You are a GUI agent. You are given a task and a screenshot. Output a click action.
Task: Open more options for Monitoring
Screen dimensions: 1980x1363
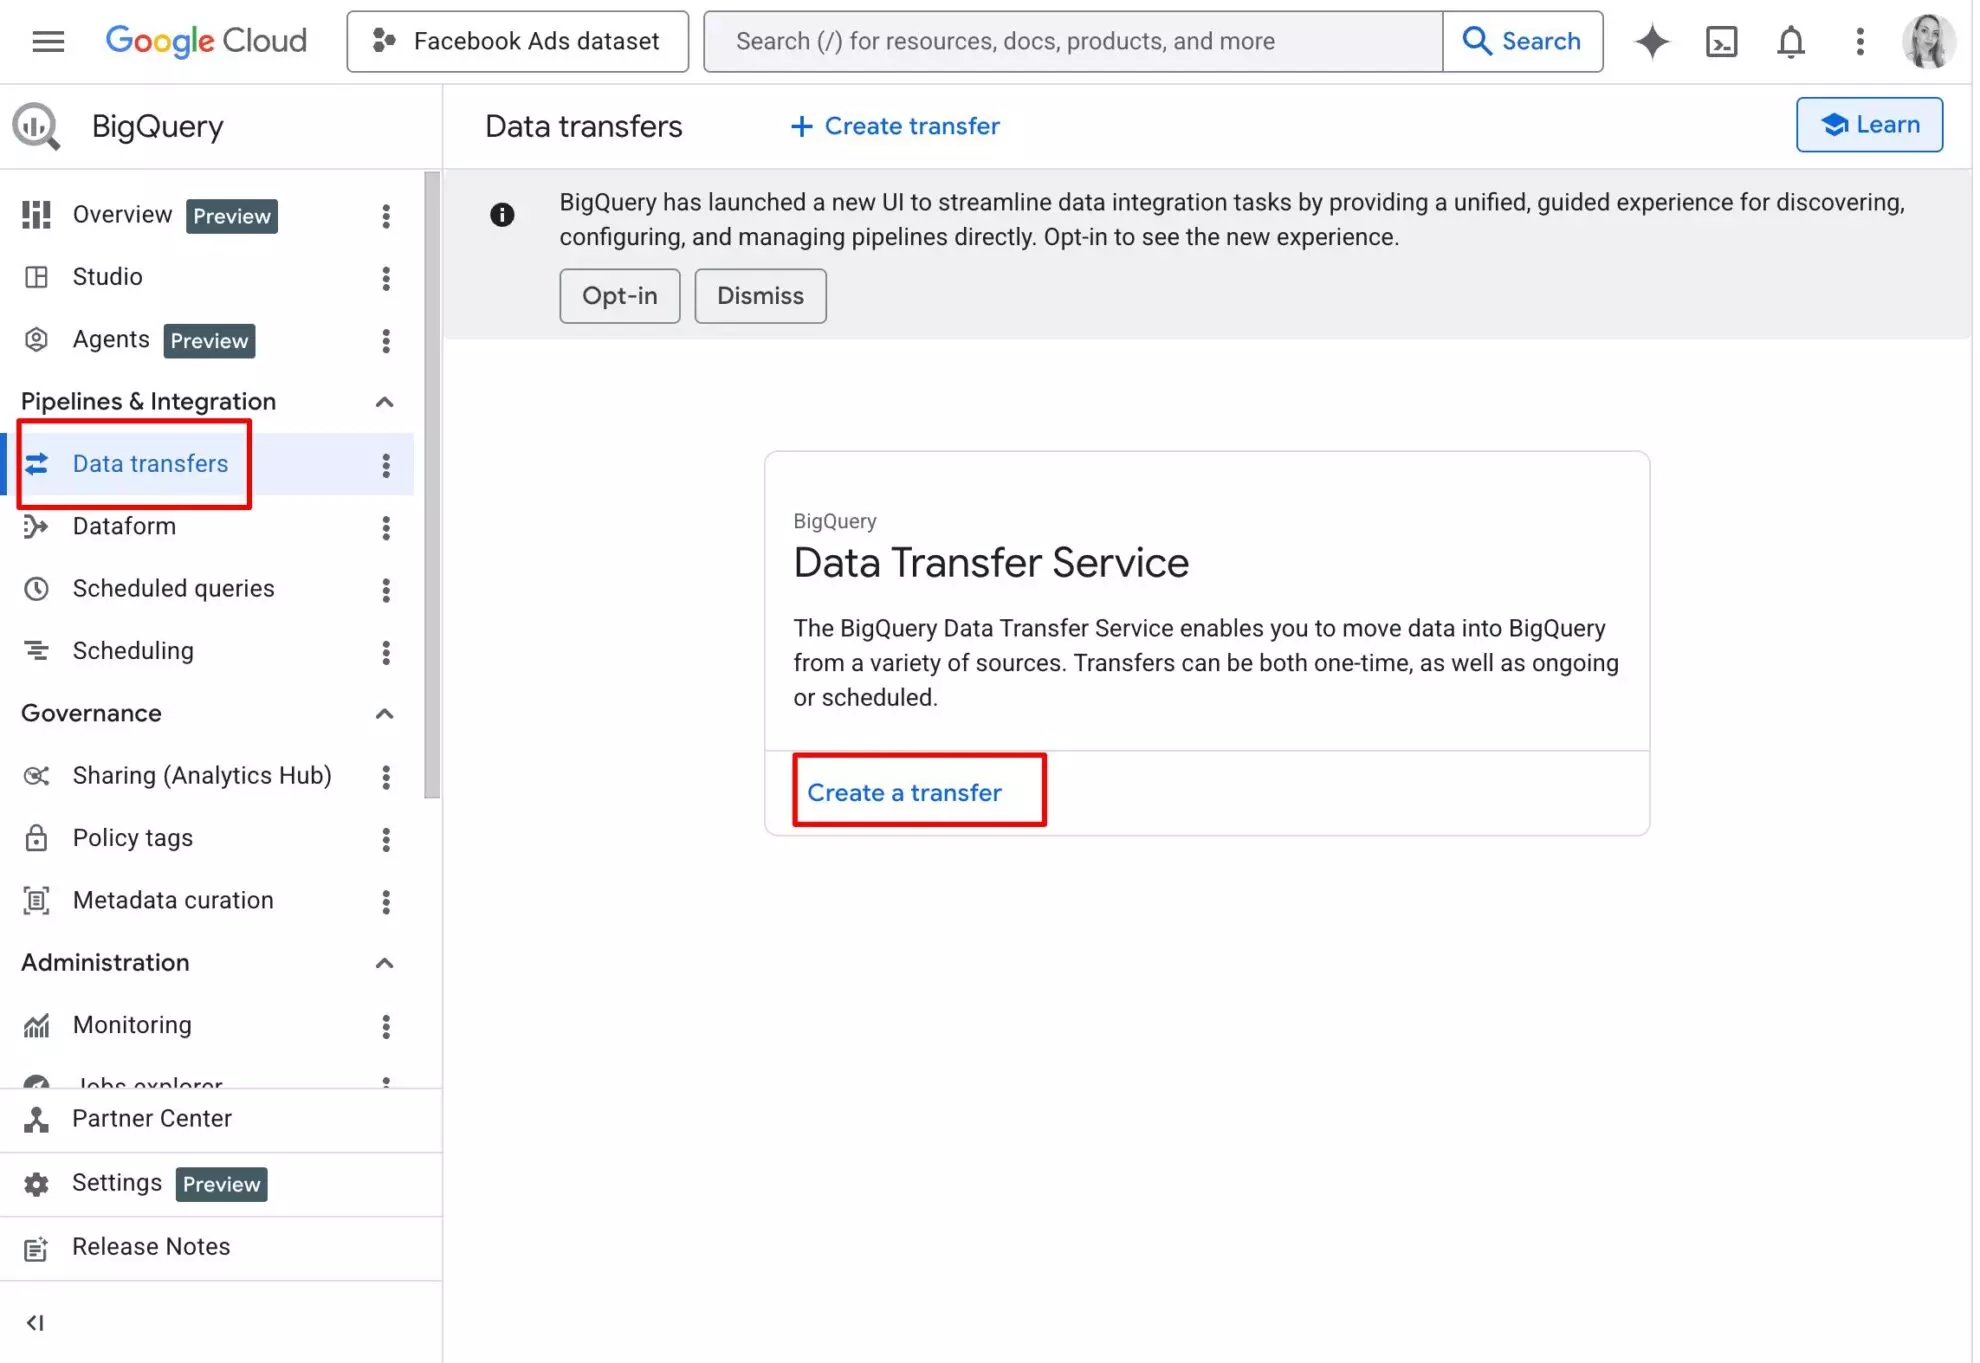386,1026
